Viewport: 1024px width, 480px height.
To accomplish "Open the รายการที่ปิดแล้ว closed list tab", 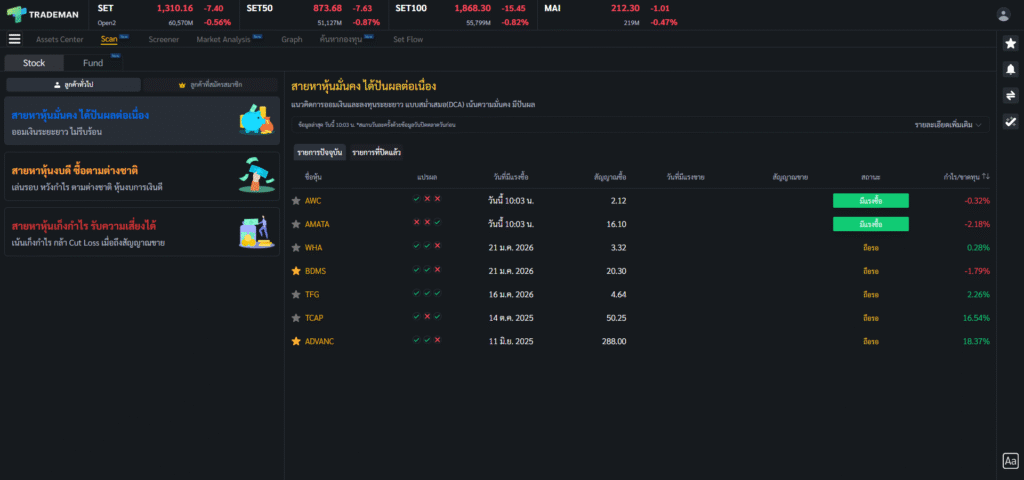I will [377, 152].
